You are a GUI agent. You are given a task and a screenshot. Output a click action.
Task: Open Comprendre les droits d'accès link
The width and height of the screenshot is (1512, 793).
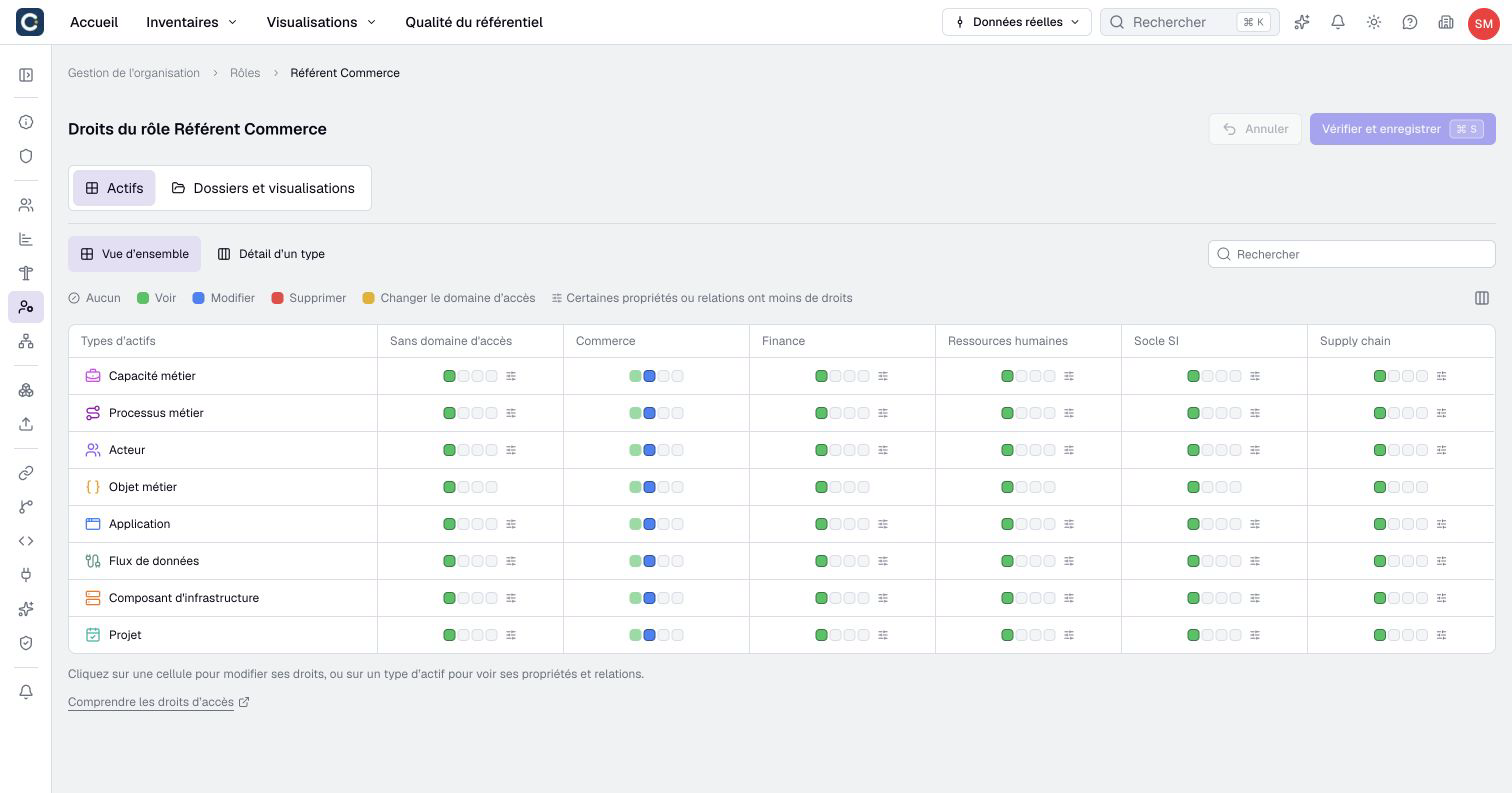[158, 702]
